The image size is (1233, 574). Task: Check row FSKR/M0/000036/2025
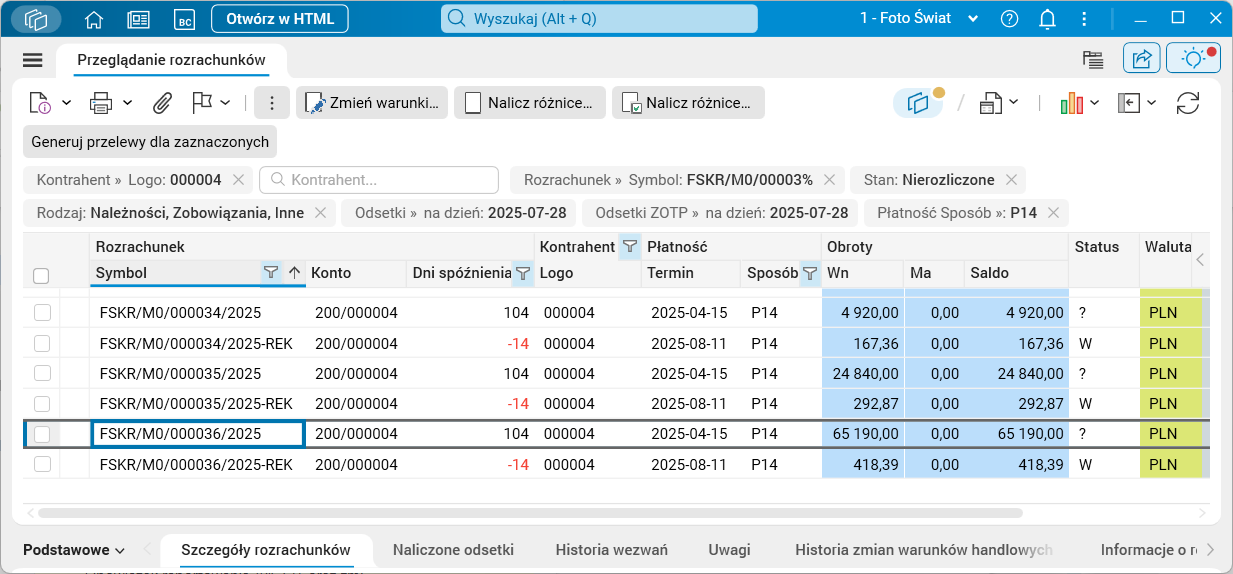pyautogui.click(x=41, y=434)
